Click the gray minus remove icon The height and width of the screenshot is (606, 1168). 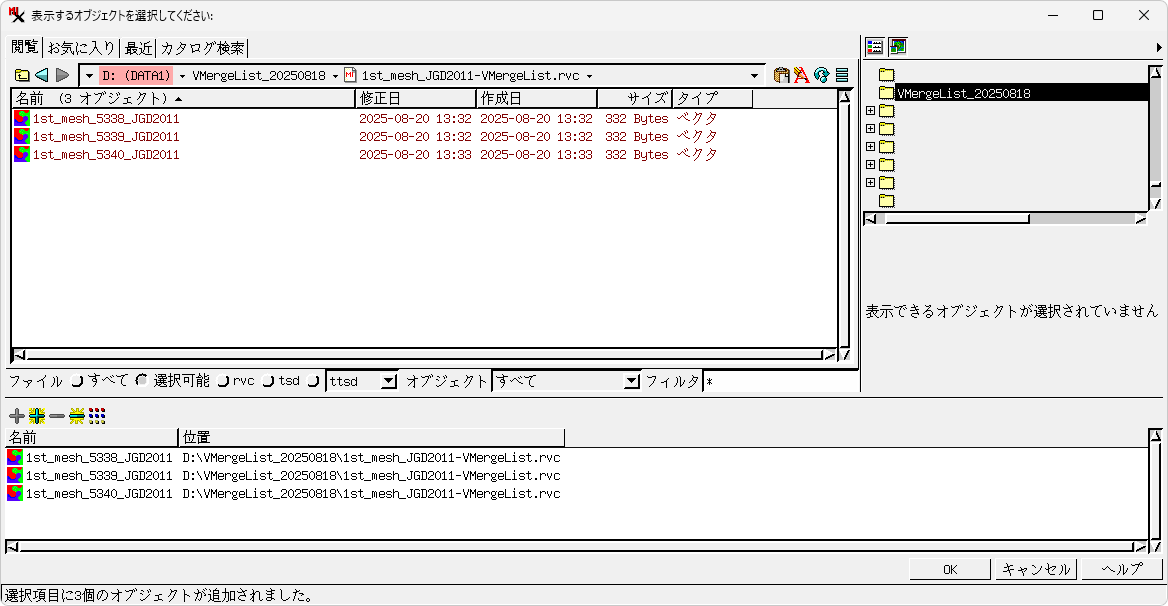point(57,415)
